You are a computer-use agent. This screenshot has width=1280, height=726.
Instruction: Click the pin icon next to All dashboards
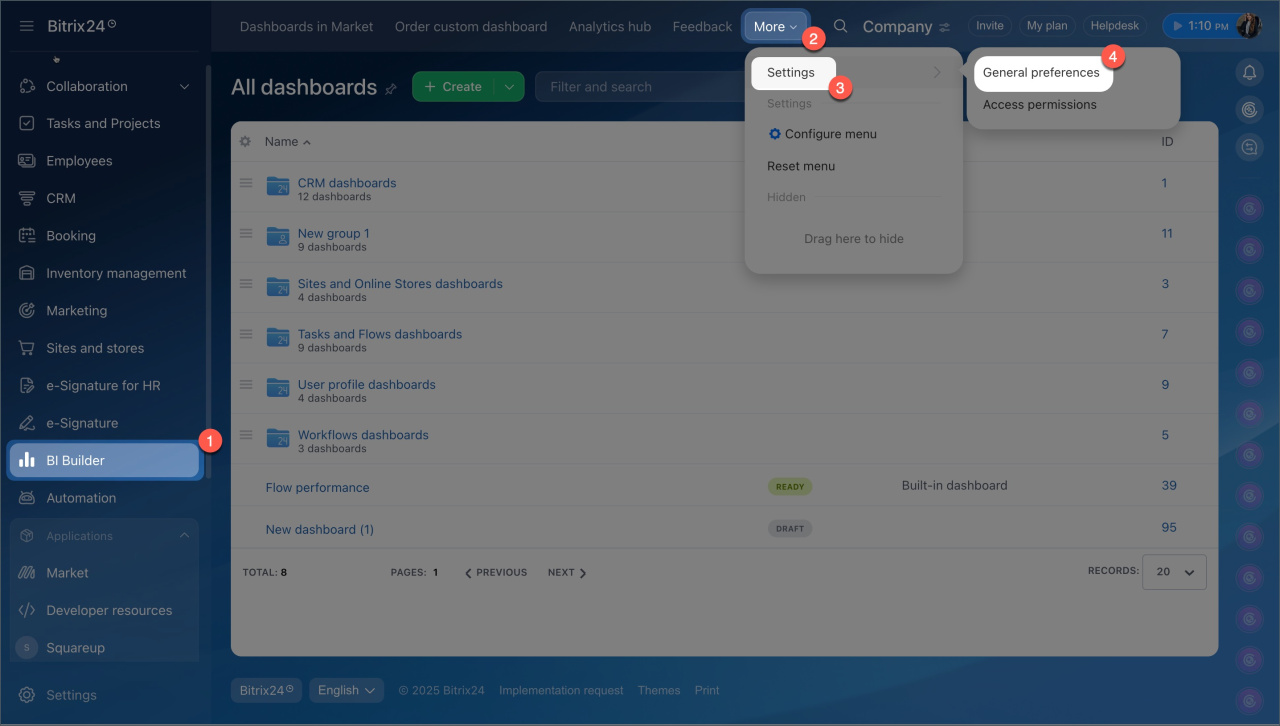click(391, 89)
